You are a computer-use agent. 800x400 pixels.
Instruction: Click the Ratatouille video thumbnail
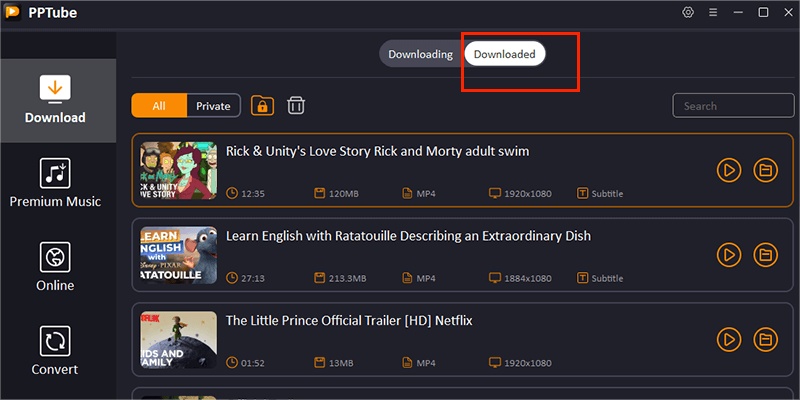point(179,254)
